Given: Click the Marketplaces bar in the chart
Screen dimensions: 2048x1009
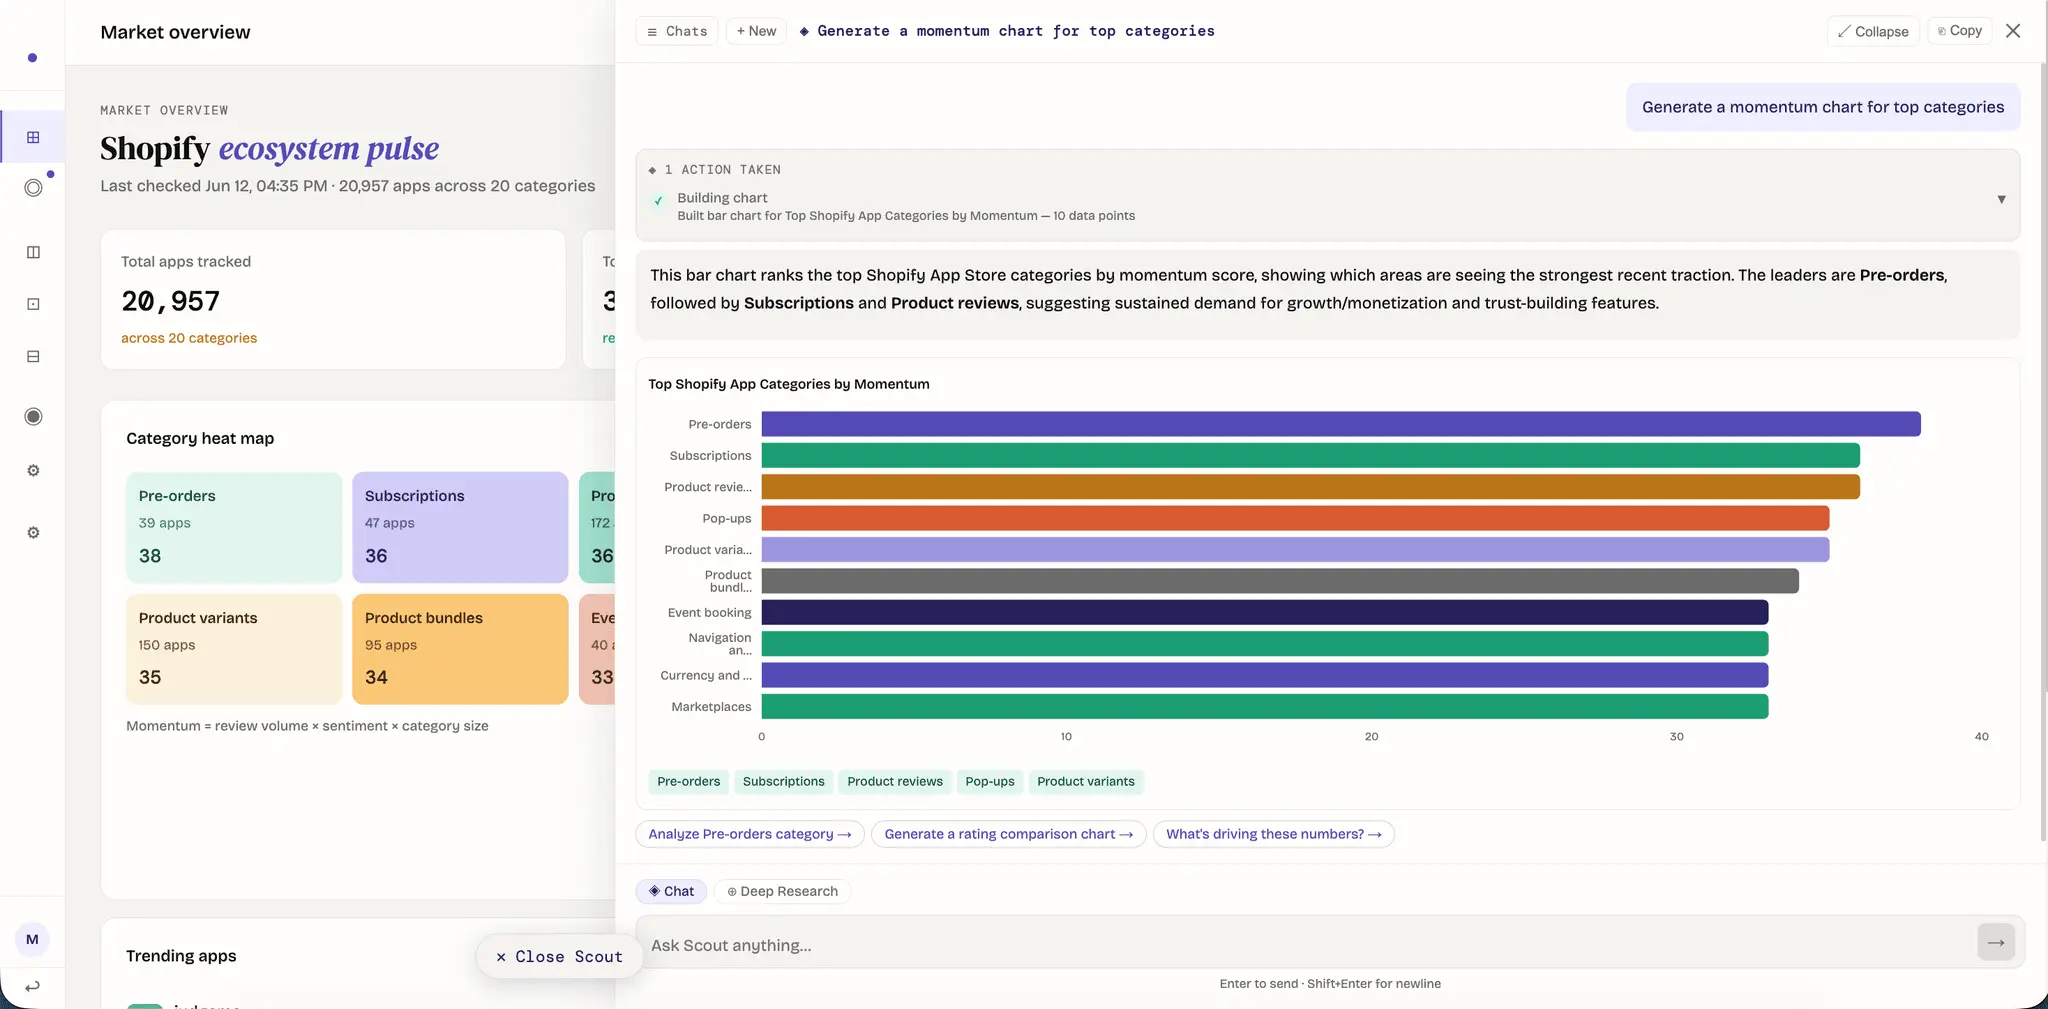Looking at the screenshot, I should point(1265,707).
